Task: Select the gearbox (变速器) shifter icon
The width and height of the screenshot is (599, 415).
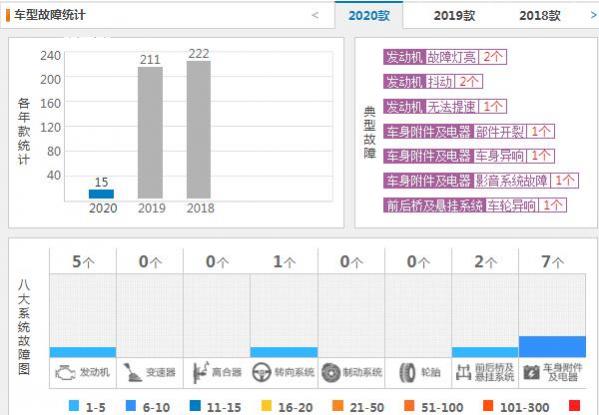Action: pos(133,372)
